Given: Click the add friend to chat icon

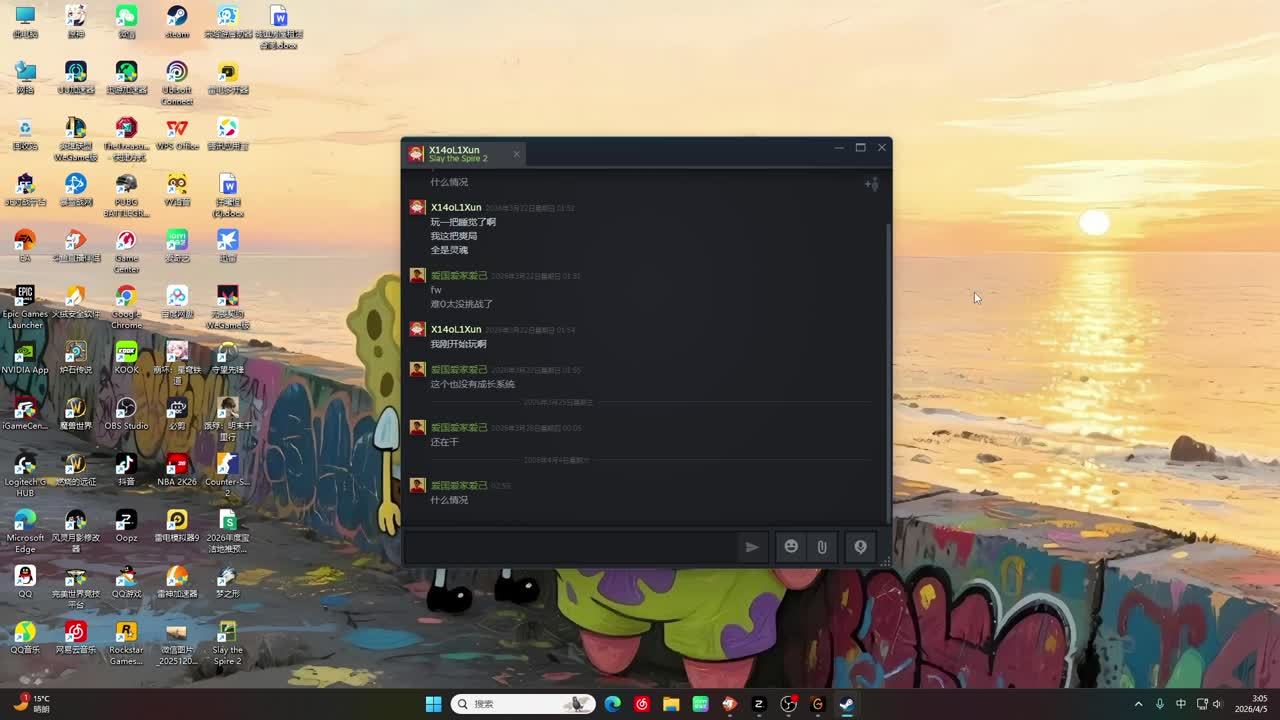Looking at the screenshot, I should (x=871, y=184).
